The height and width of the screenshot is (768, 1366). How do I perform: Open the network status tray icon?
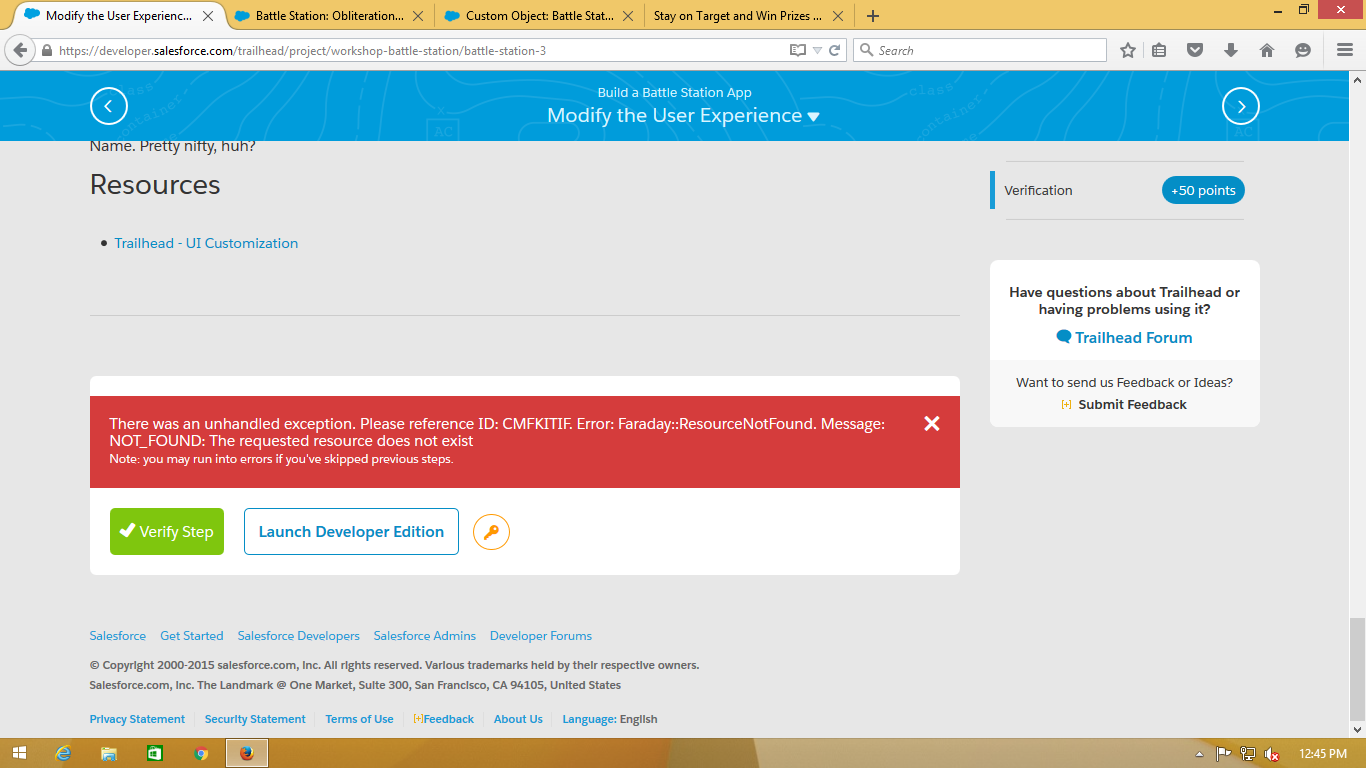click(1248, 753)
